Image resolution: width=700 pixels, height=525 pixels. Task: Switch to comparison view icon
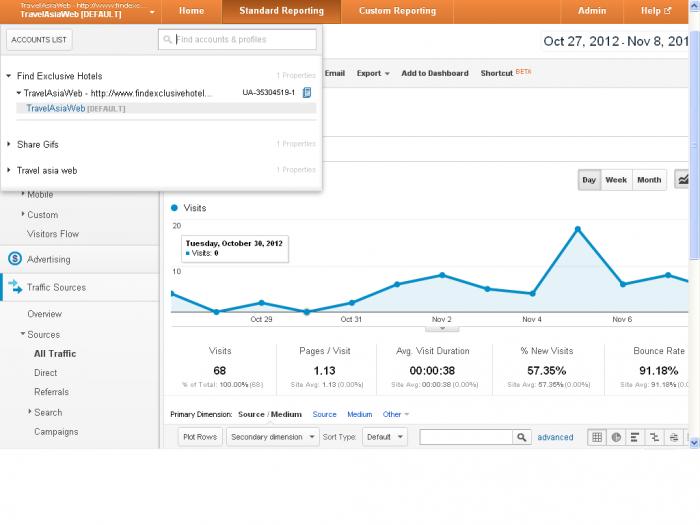pos(654,437)
